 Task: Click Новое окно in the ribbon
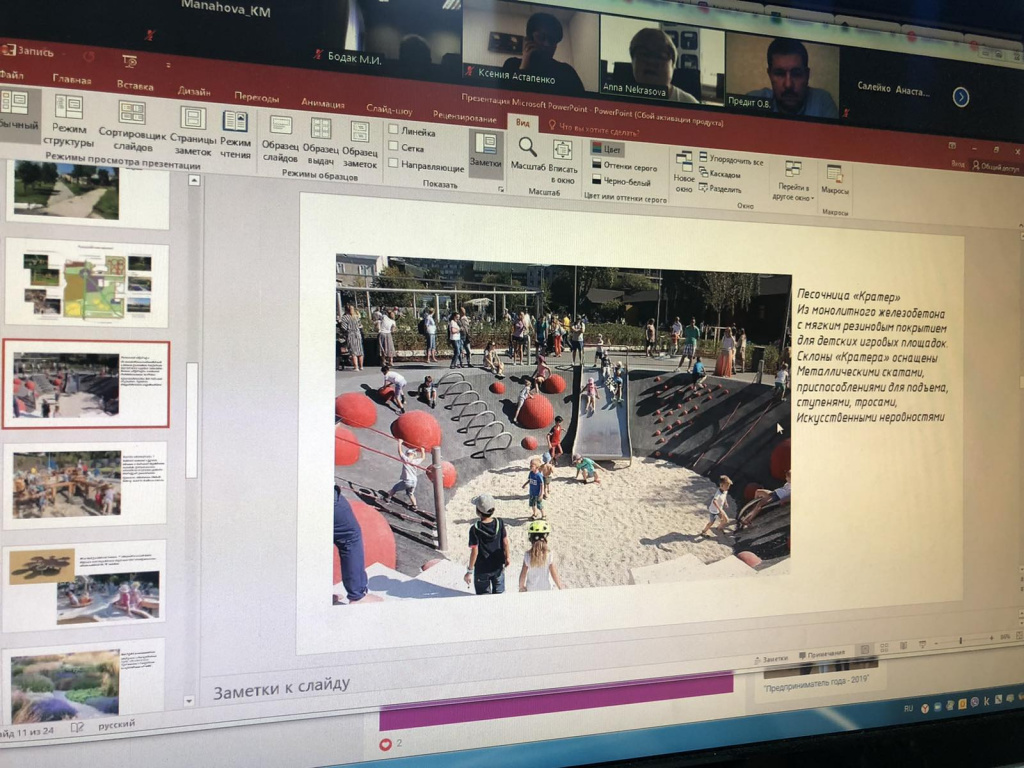(x=684, y=169)
